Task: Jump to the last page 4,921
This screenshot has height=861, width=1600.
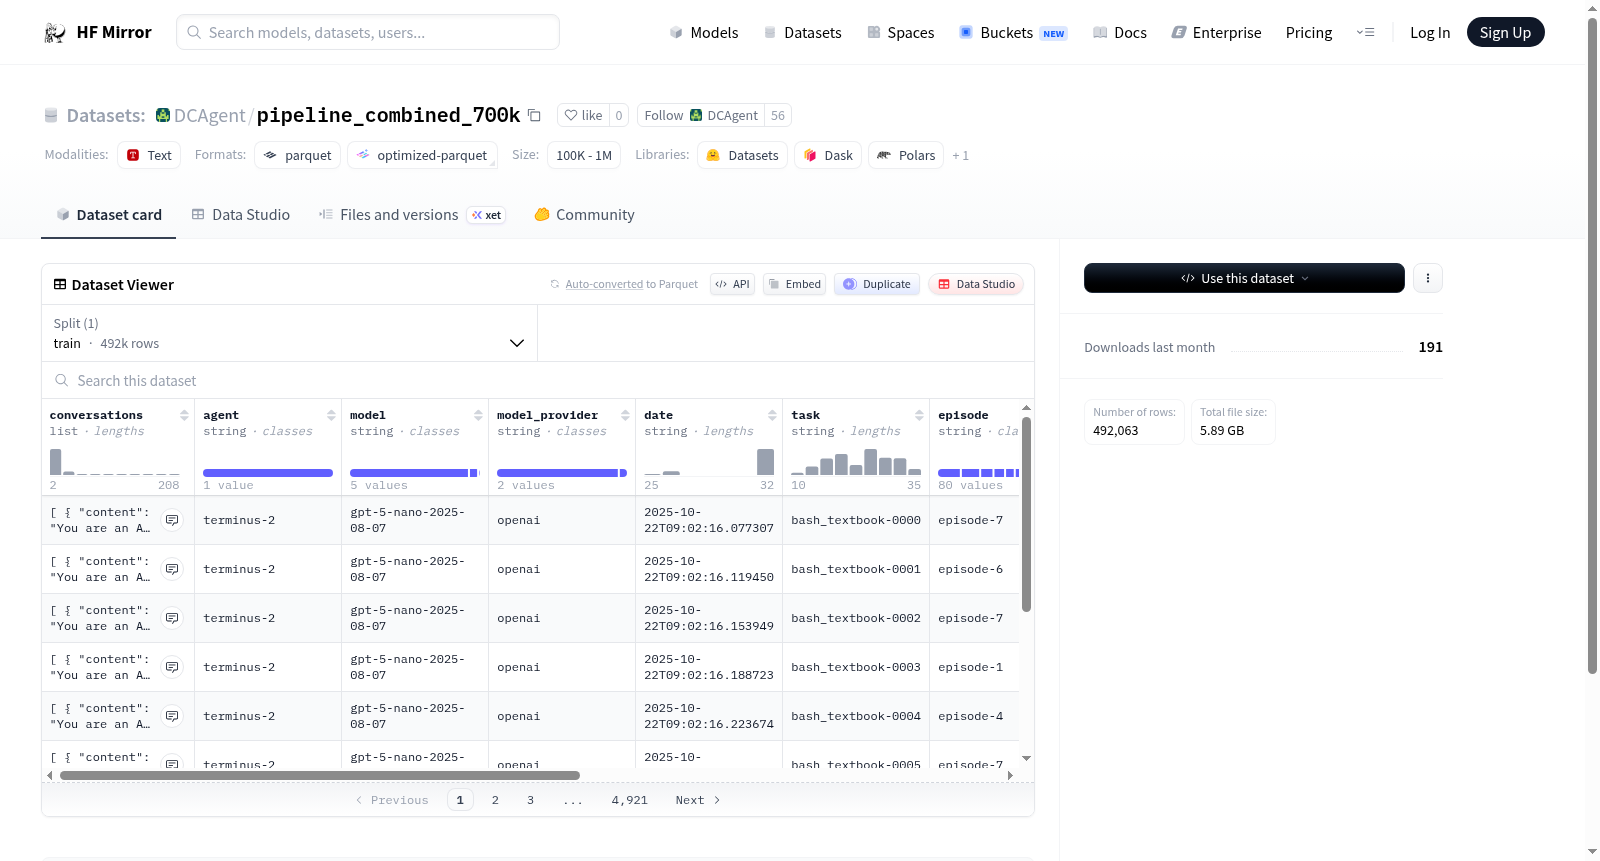Action: 629,800
